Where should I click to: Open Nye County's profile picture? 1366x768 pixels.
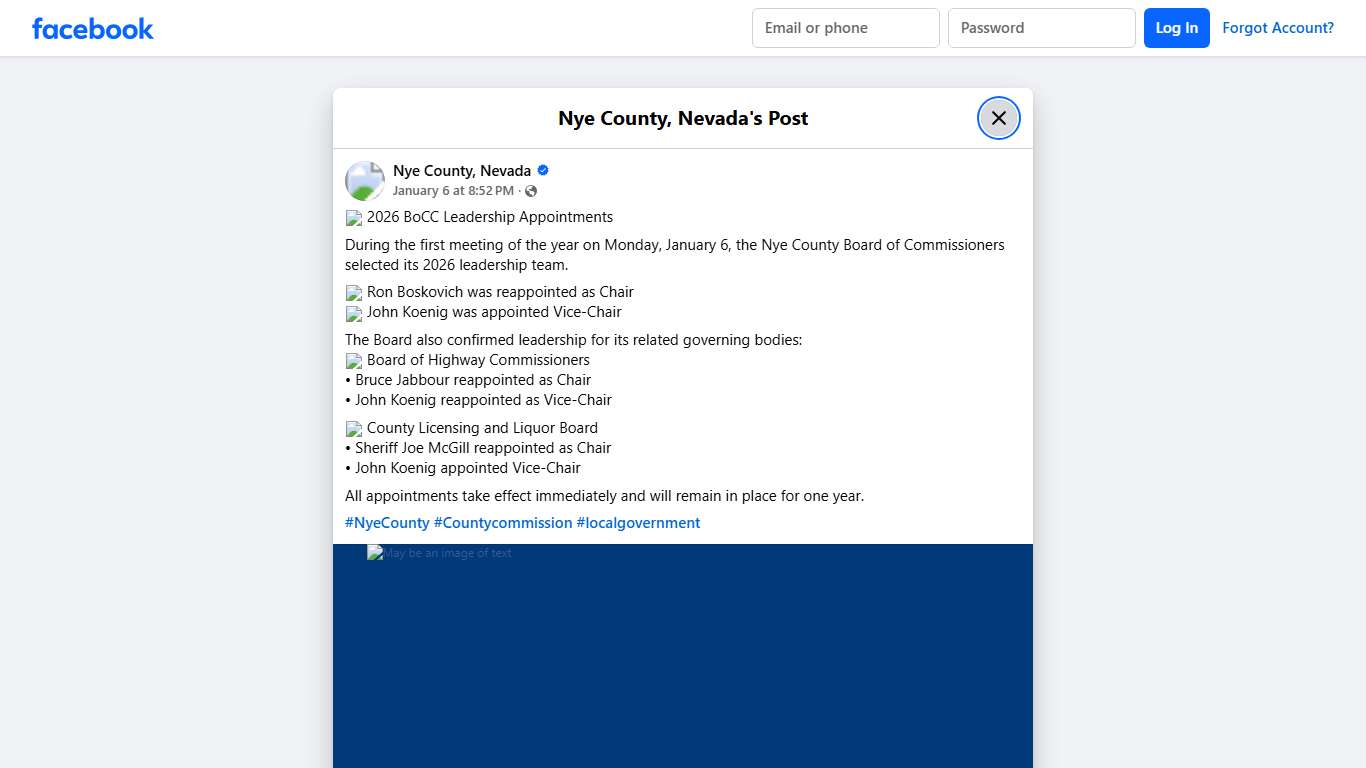click(x=364, y=180)
